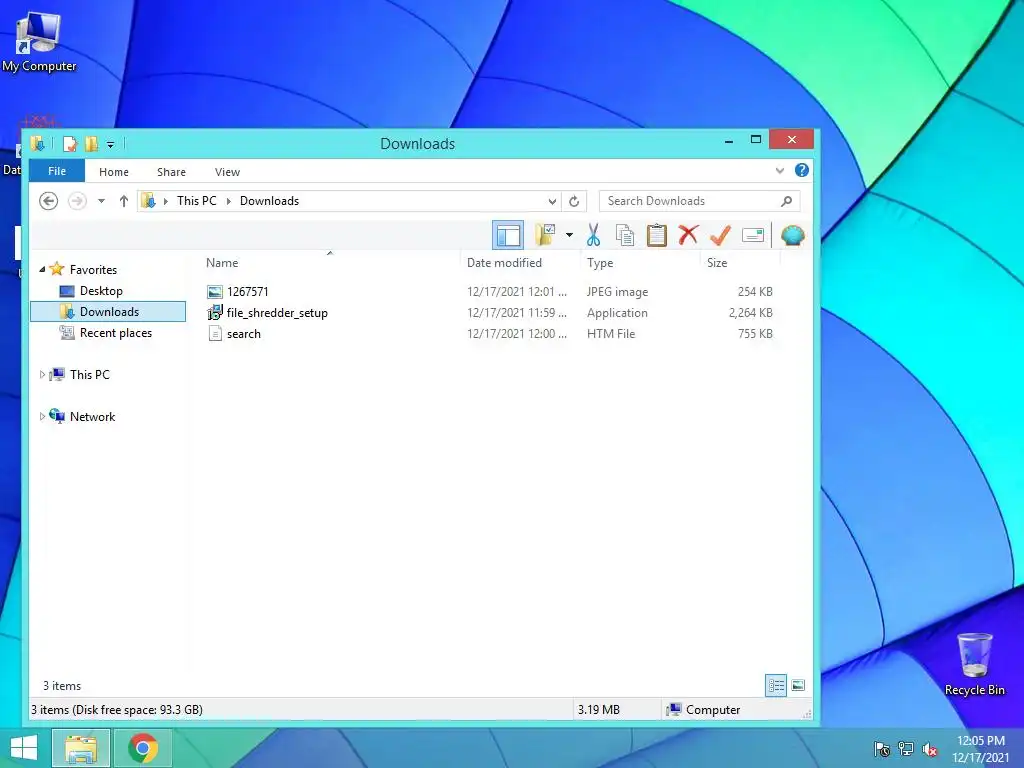
Task: Click the red X Delete icon
Action: (x=688, y=234)
